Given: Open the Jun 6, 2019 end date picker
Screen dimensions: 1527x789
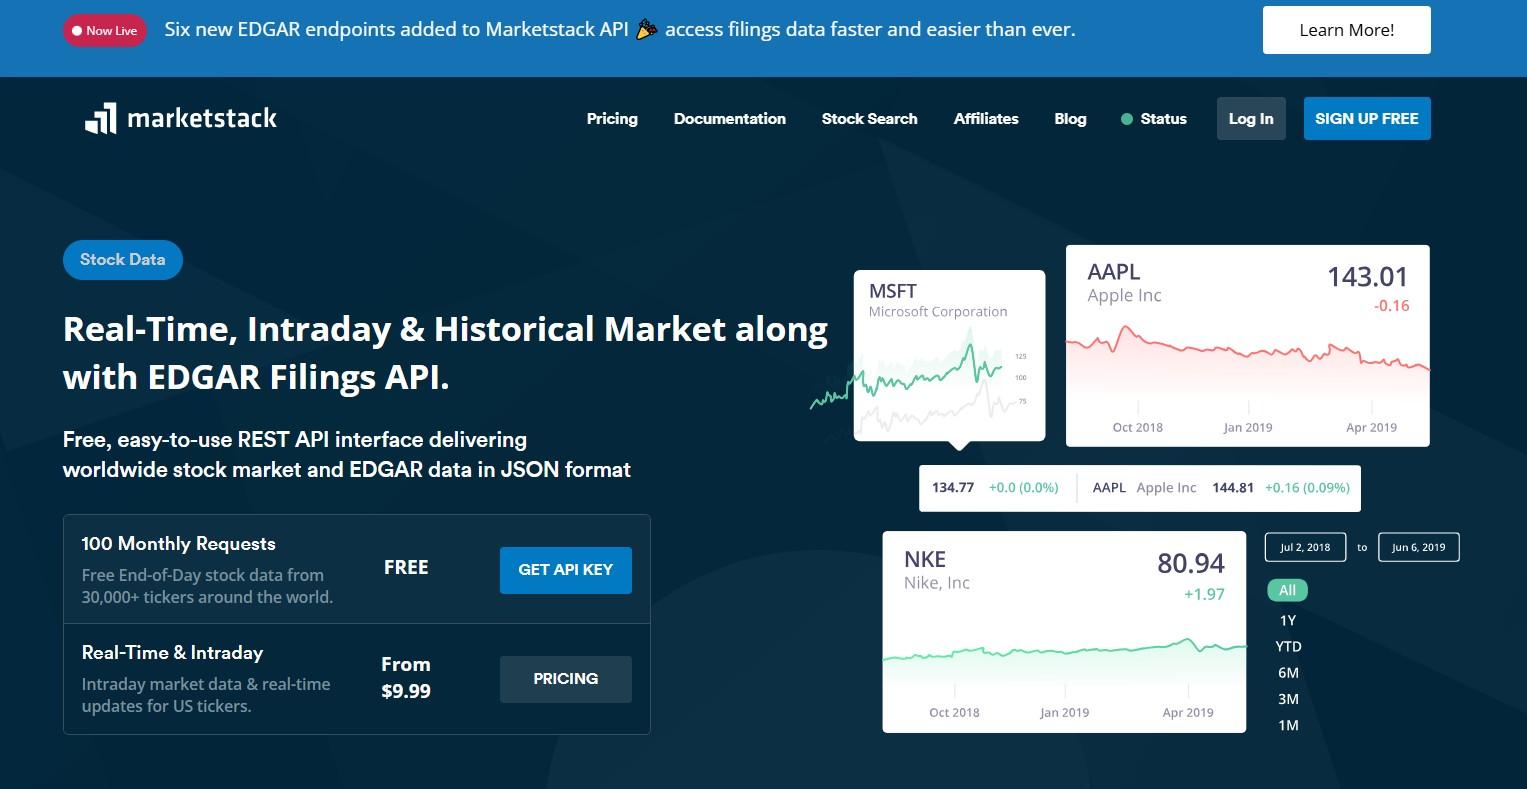Looking at the screenshot, I should (x=1418, y=547).
